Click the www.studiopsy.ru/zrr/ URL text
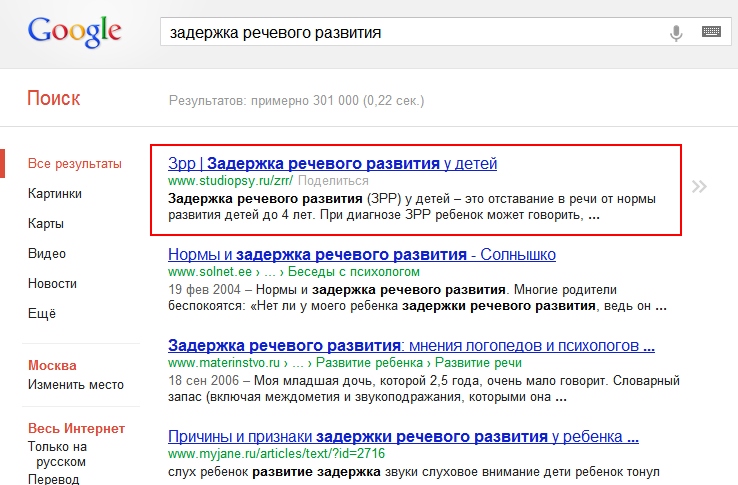Screen dimensions: 738x485 click(x=231, y=181)
